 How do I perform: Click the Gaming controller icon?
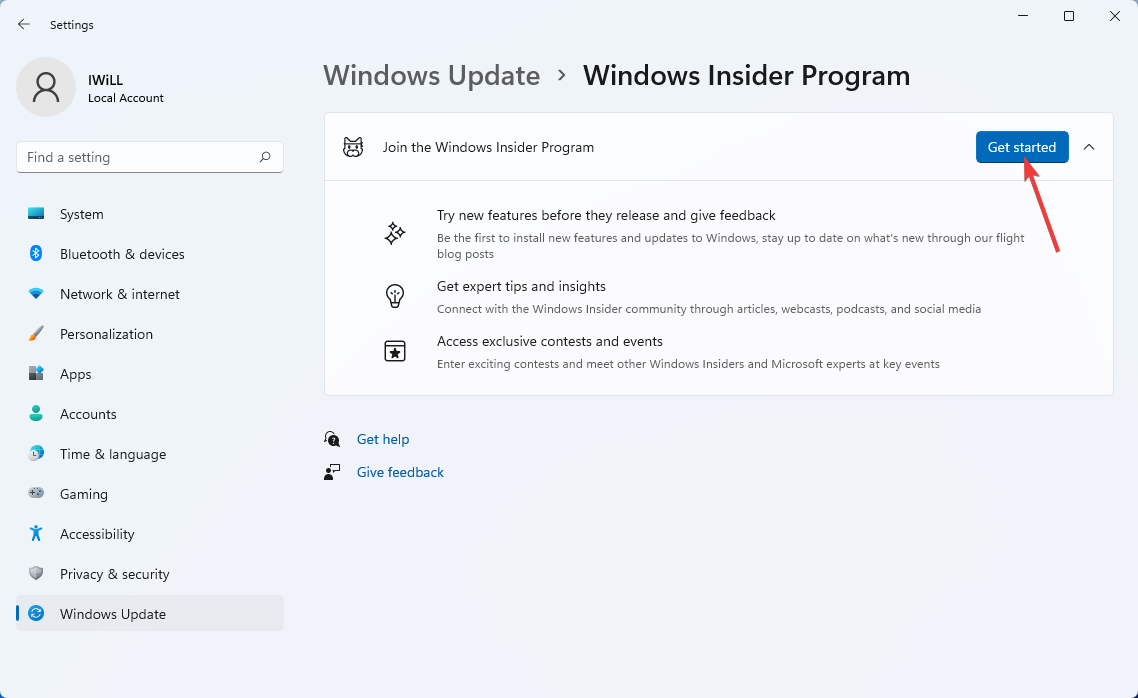point(36,493)
